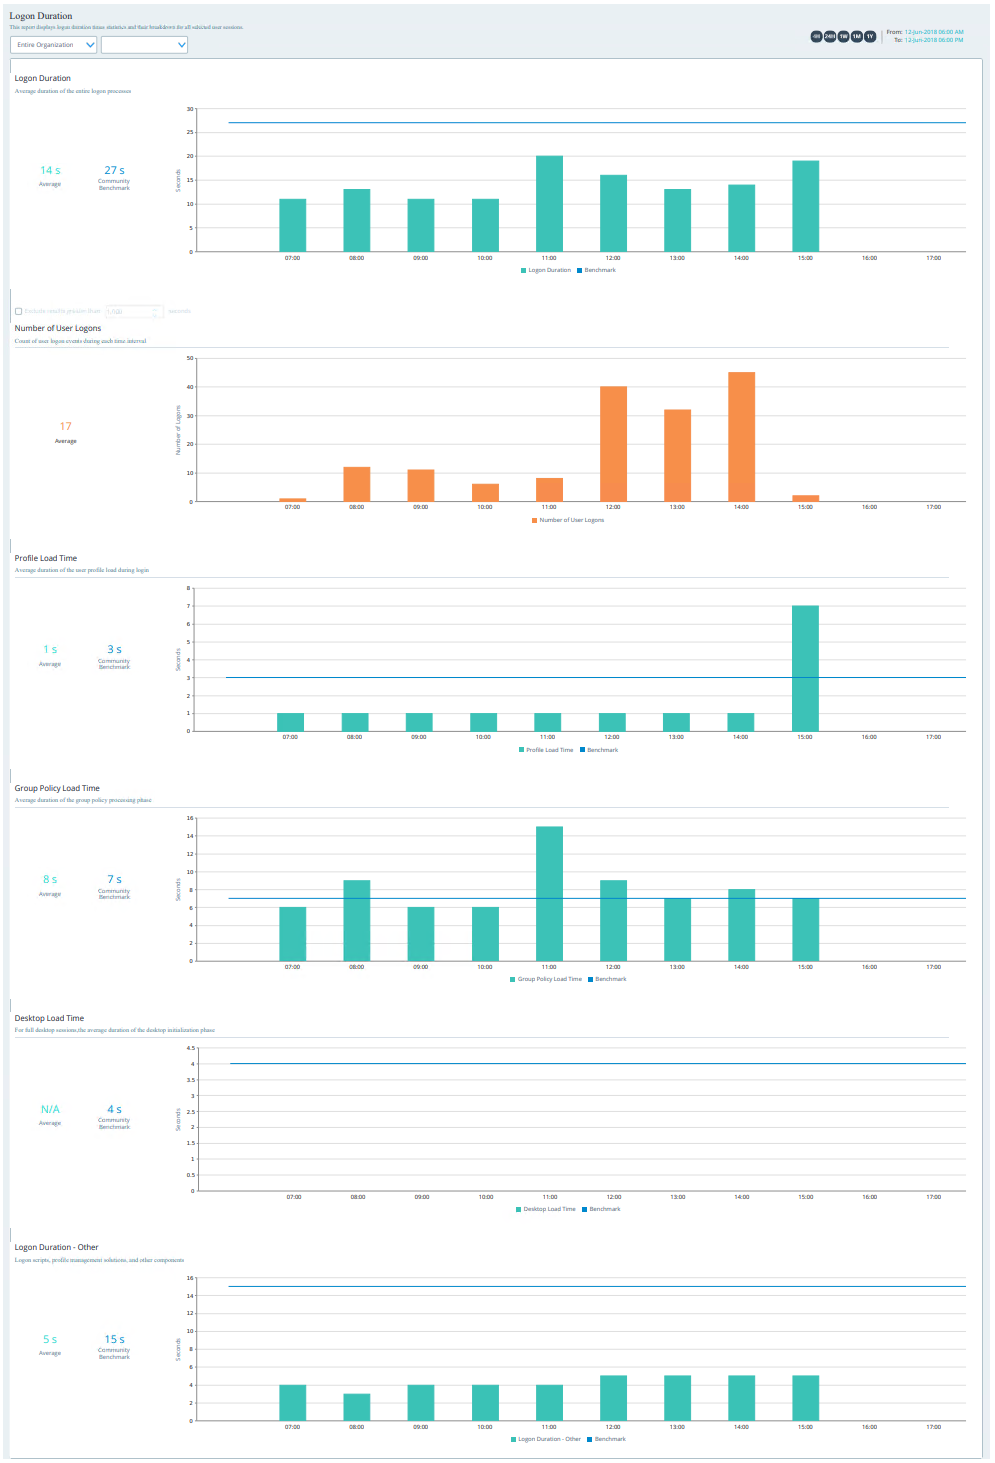Set time range to 1M

pos(857,36)
